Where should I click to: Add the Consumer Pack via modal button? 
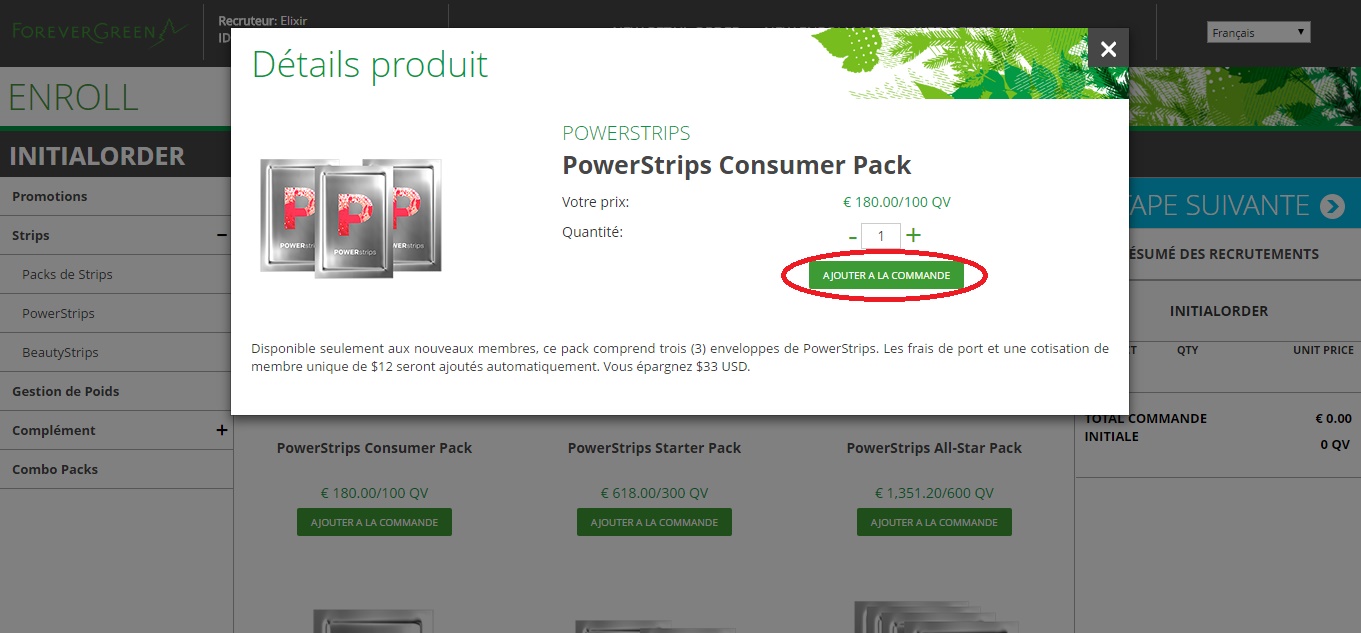tap(886, 275)
